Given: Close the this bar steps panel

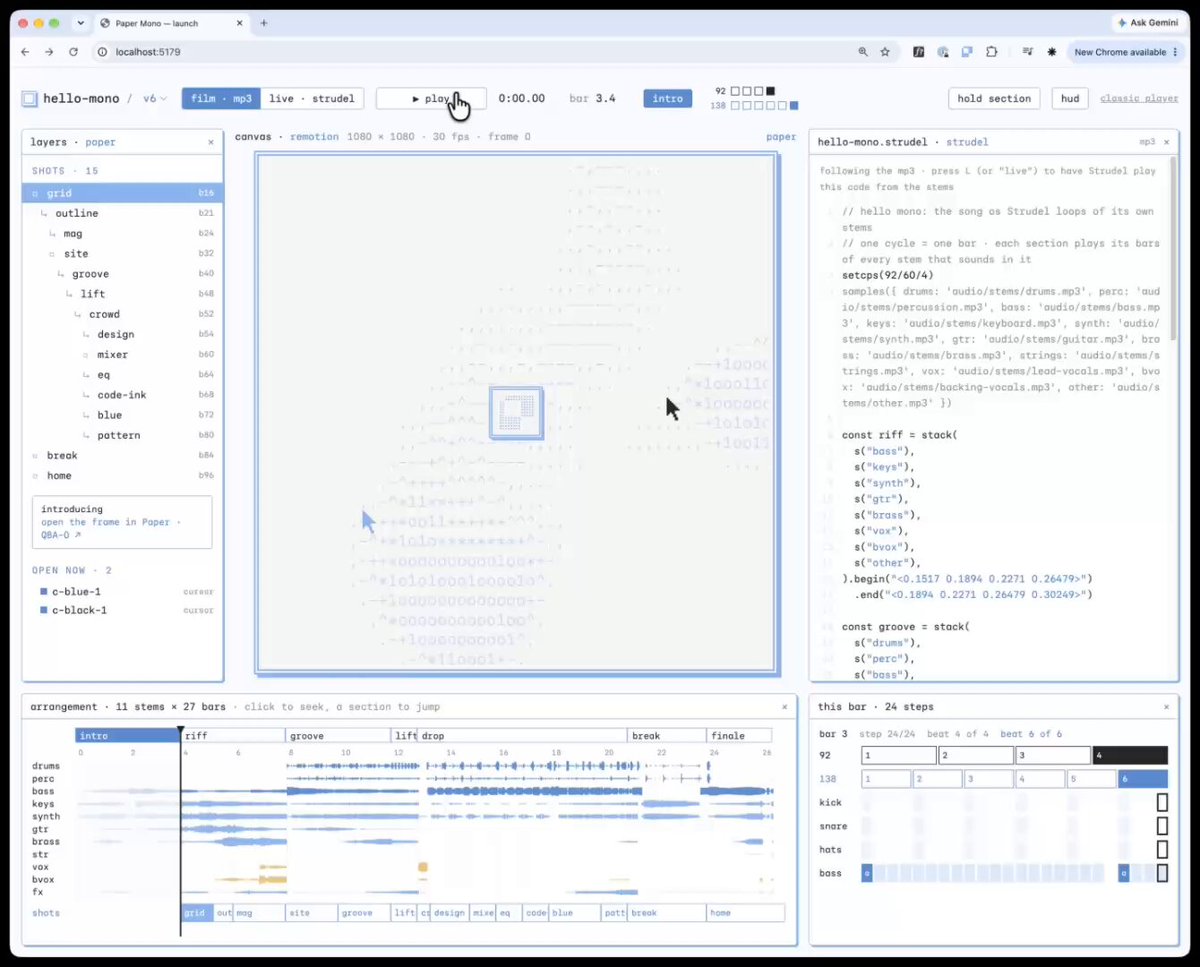Looking at the screenshot, I should pyautogui.click(x=1166, y=707).
